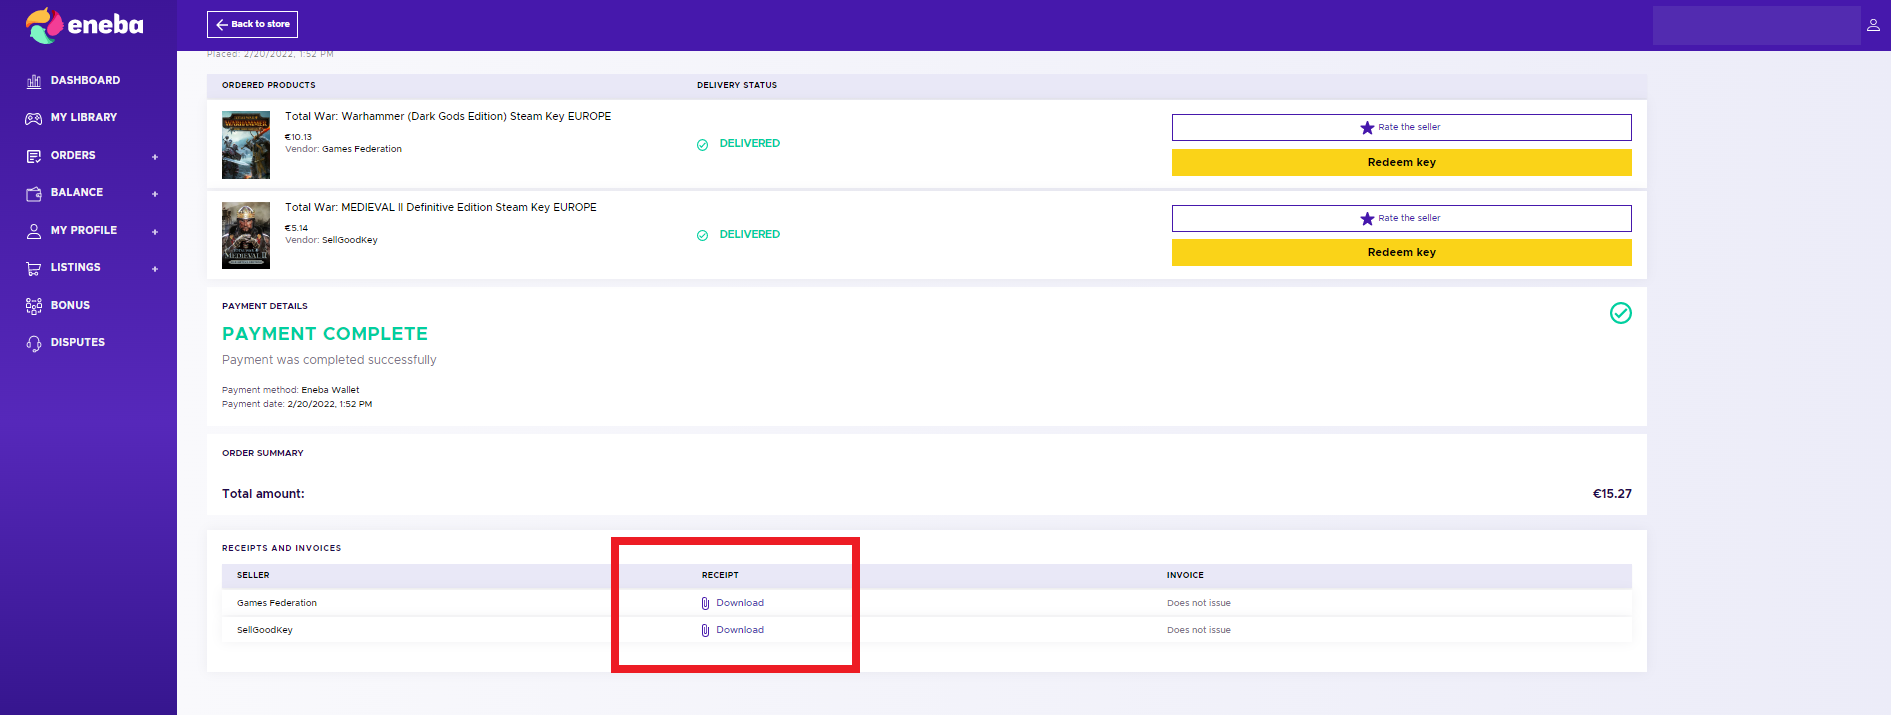The width and height of the screenshot is (1891, 715).
Task: Click vendor name SellGoodKey under MEDIEVAL II
Action: point(350,240)
